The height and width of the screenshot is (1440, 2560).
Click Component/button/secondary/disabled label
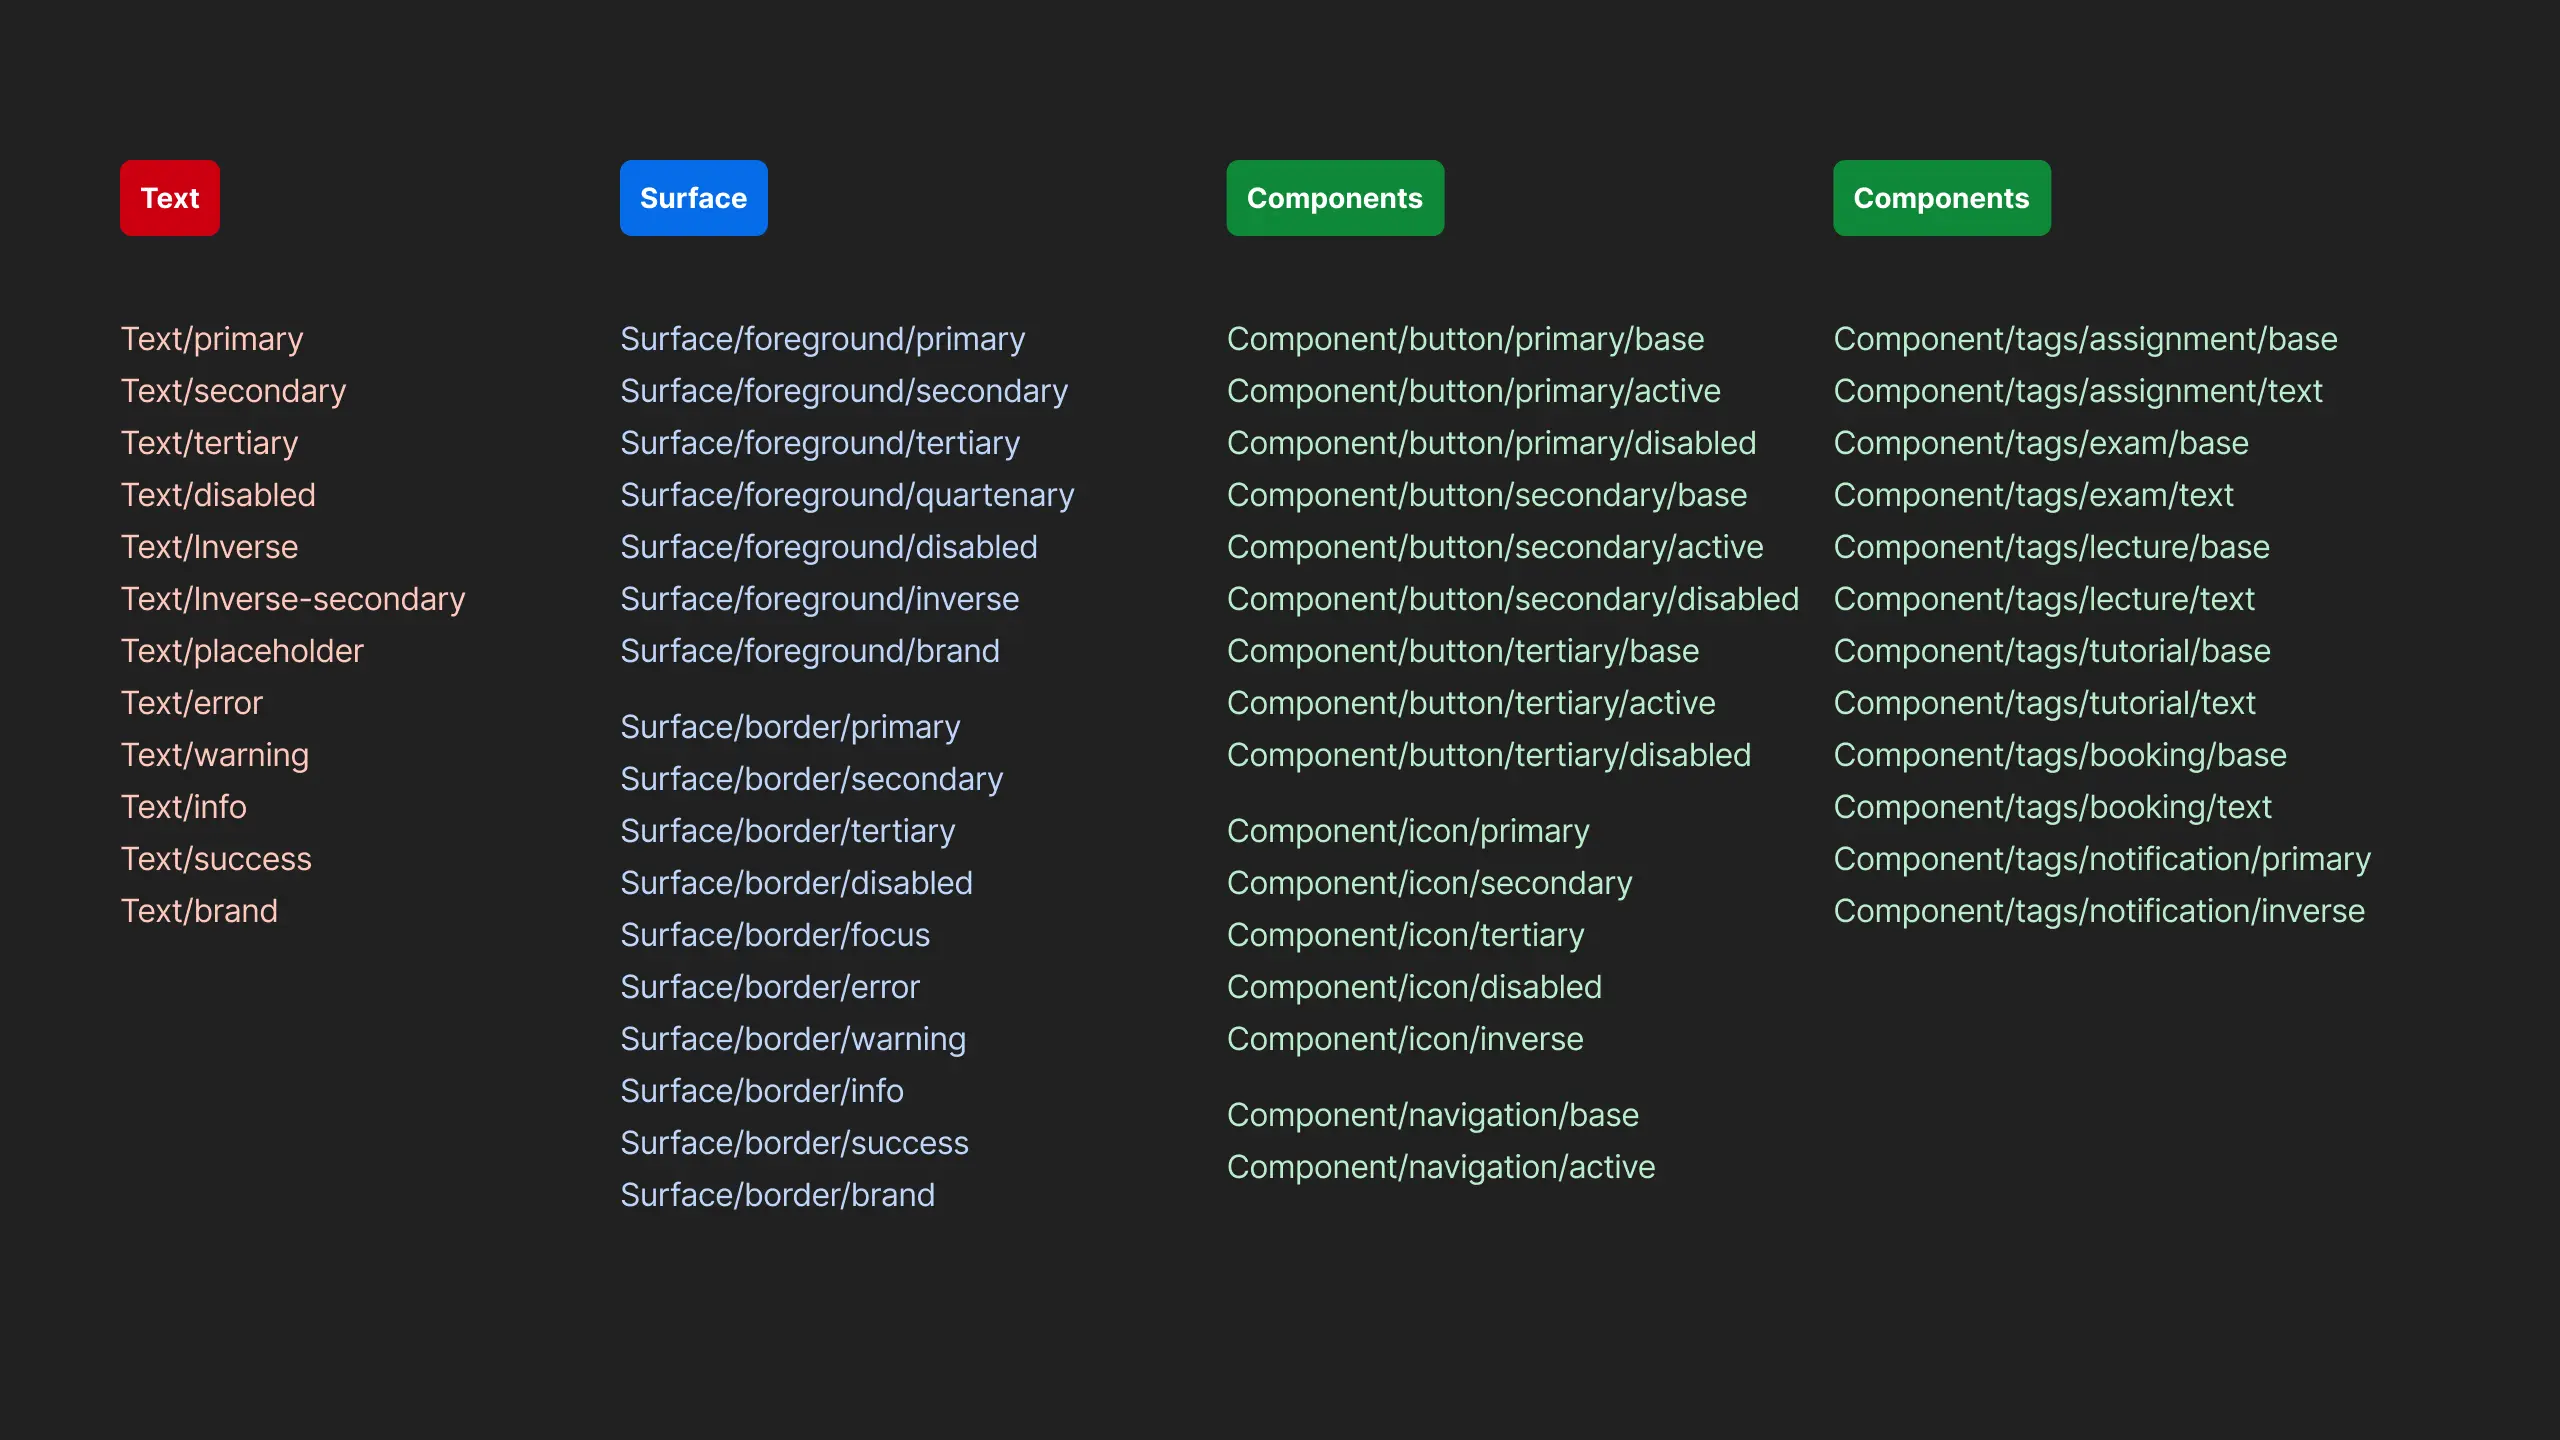(x=1513, y=599)
